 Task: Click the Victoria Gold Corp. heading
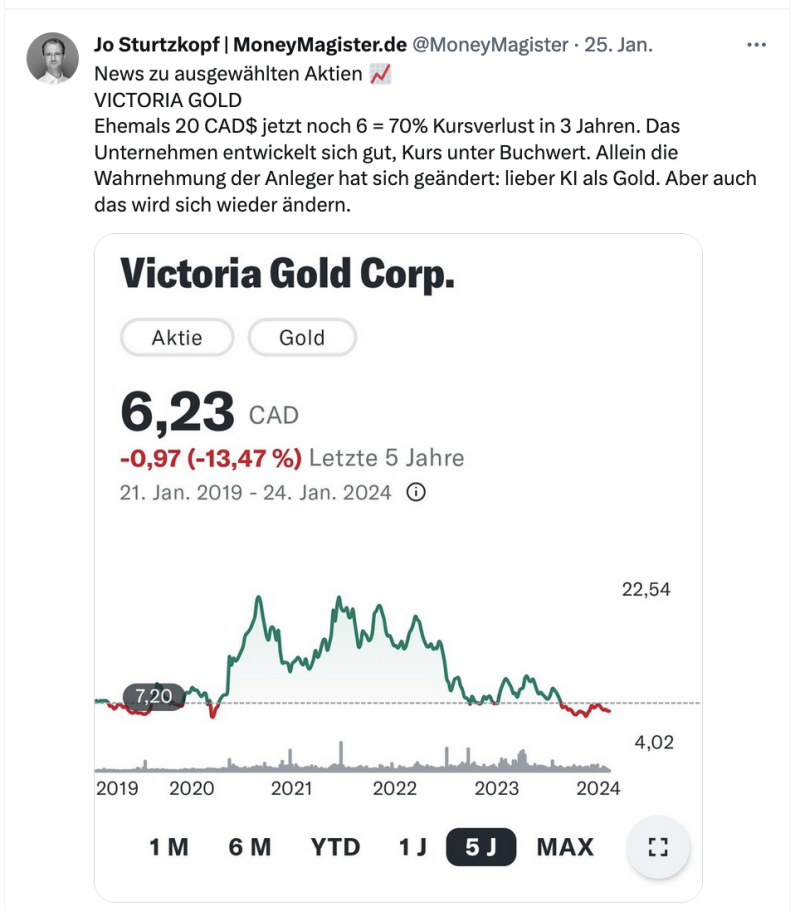288,273
